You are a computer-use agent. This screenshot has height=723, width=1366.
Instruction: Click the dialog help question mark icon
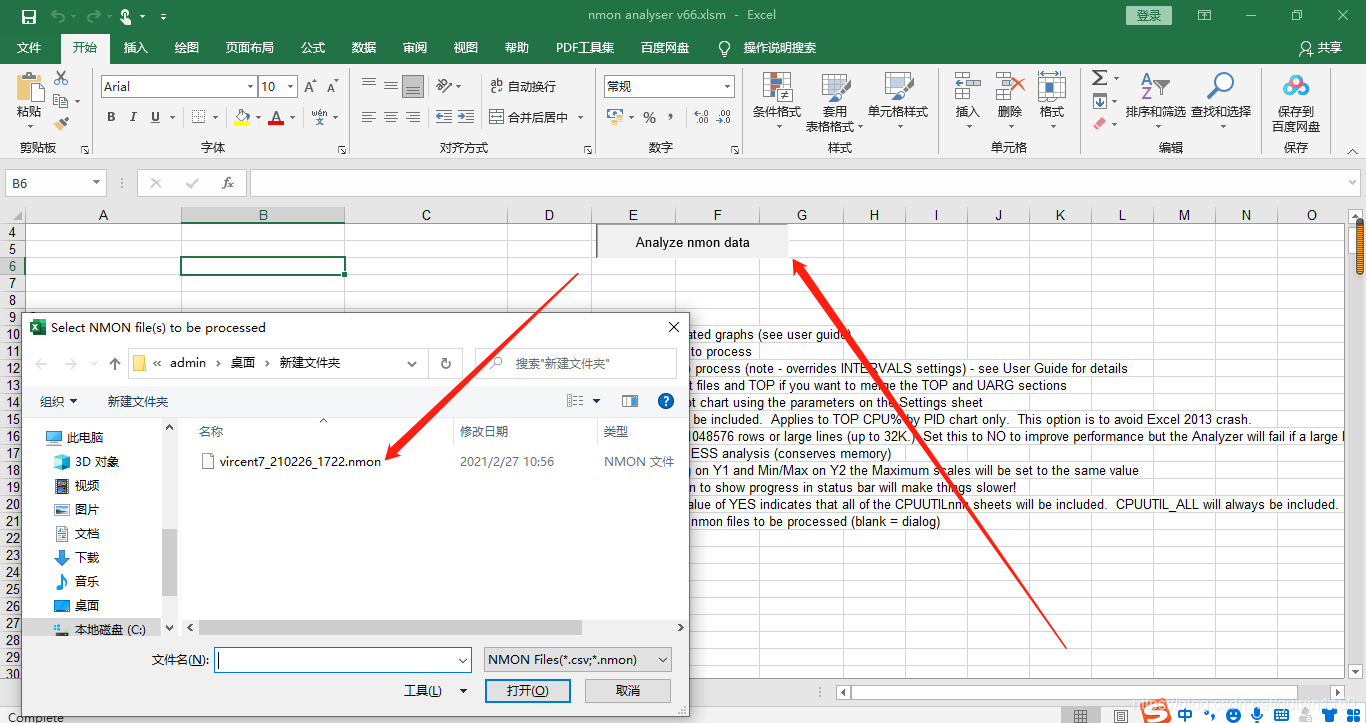tap(666, 401)
